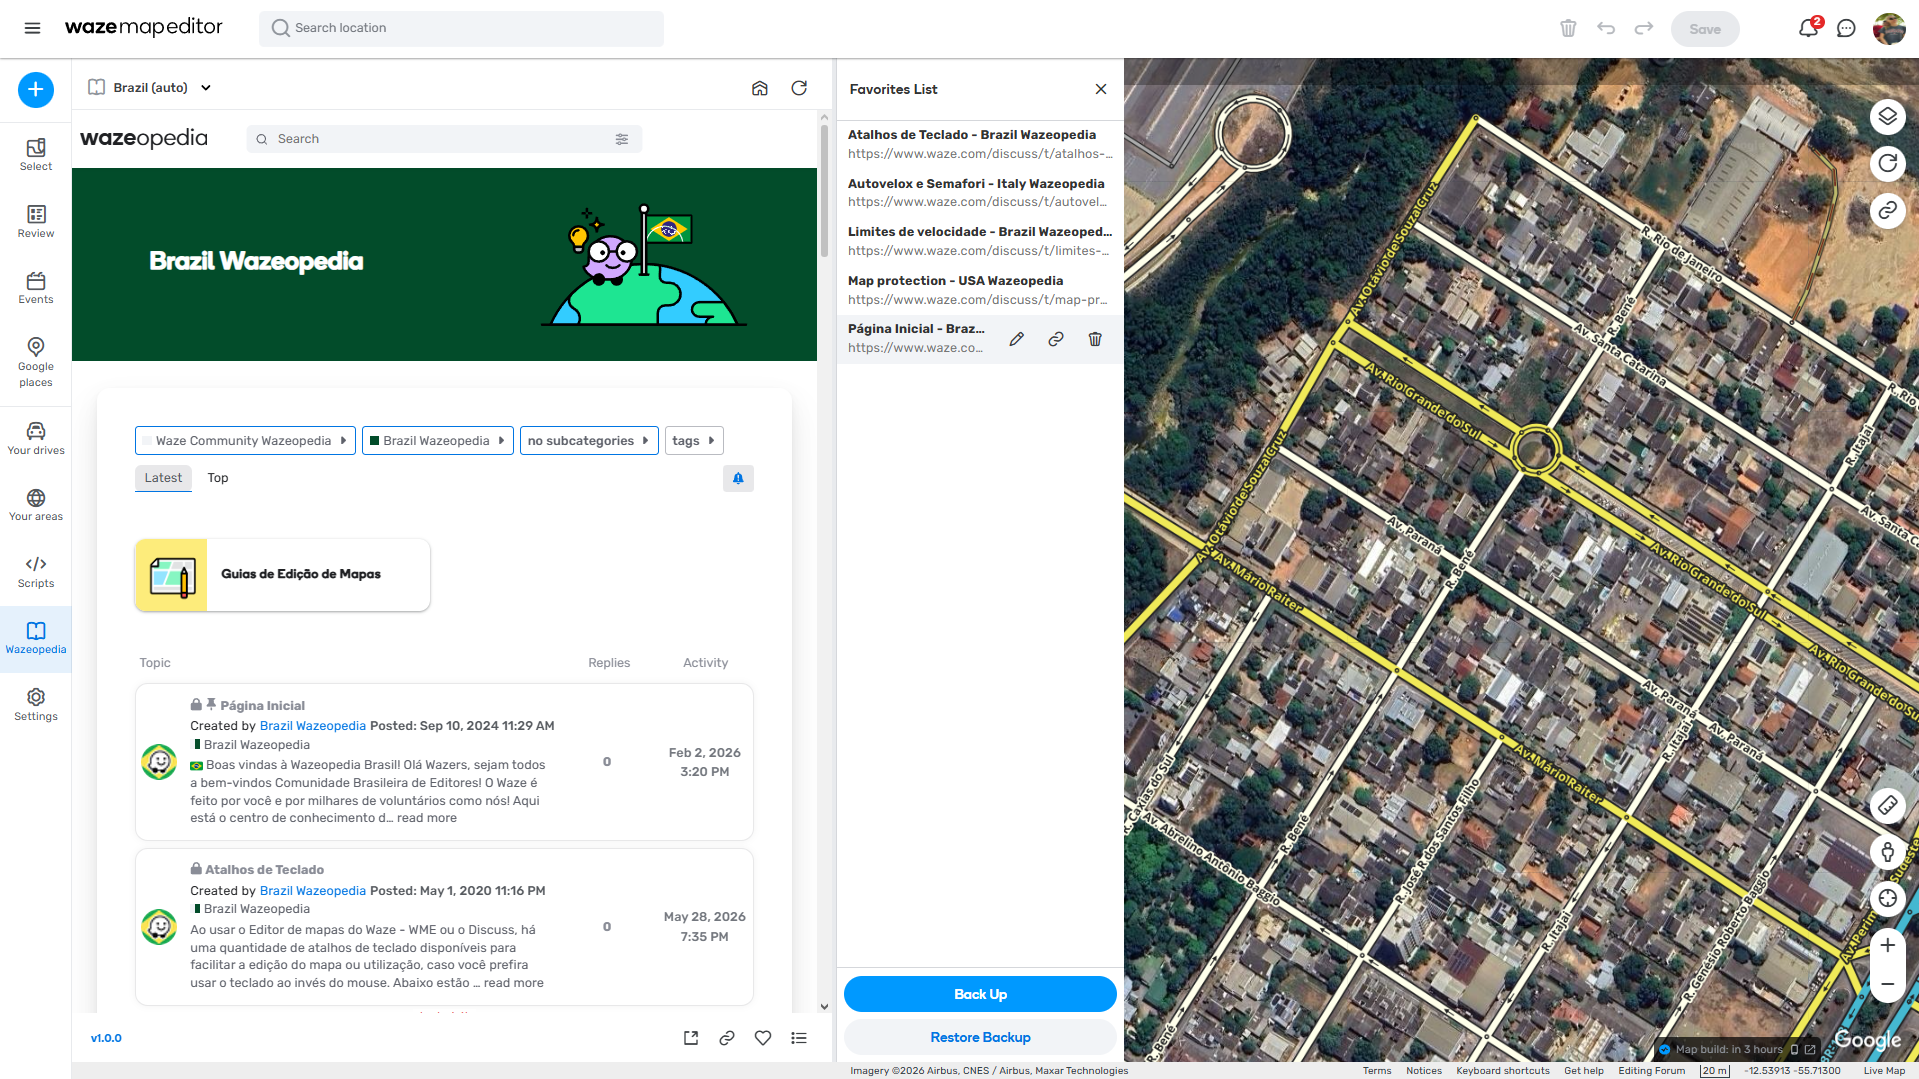This screenshot has width=1919, height=1079.
Task: Open the hamburger main menu
Action: coord(33,28)
